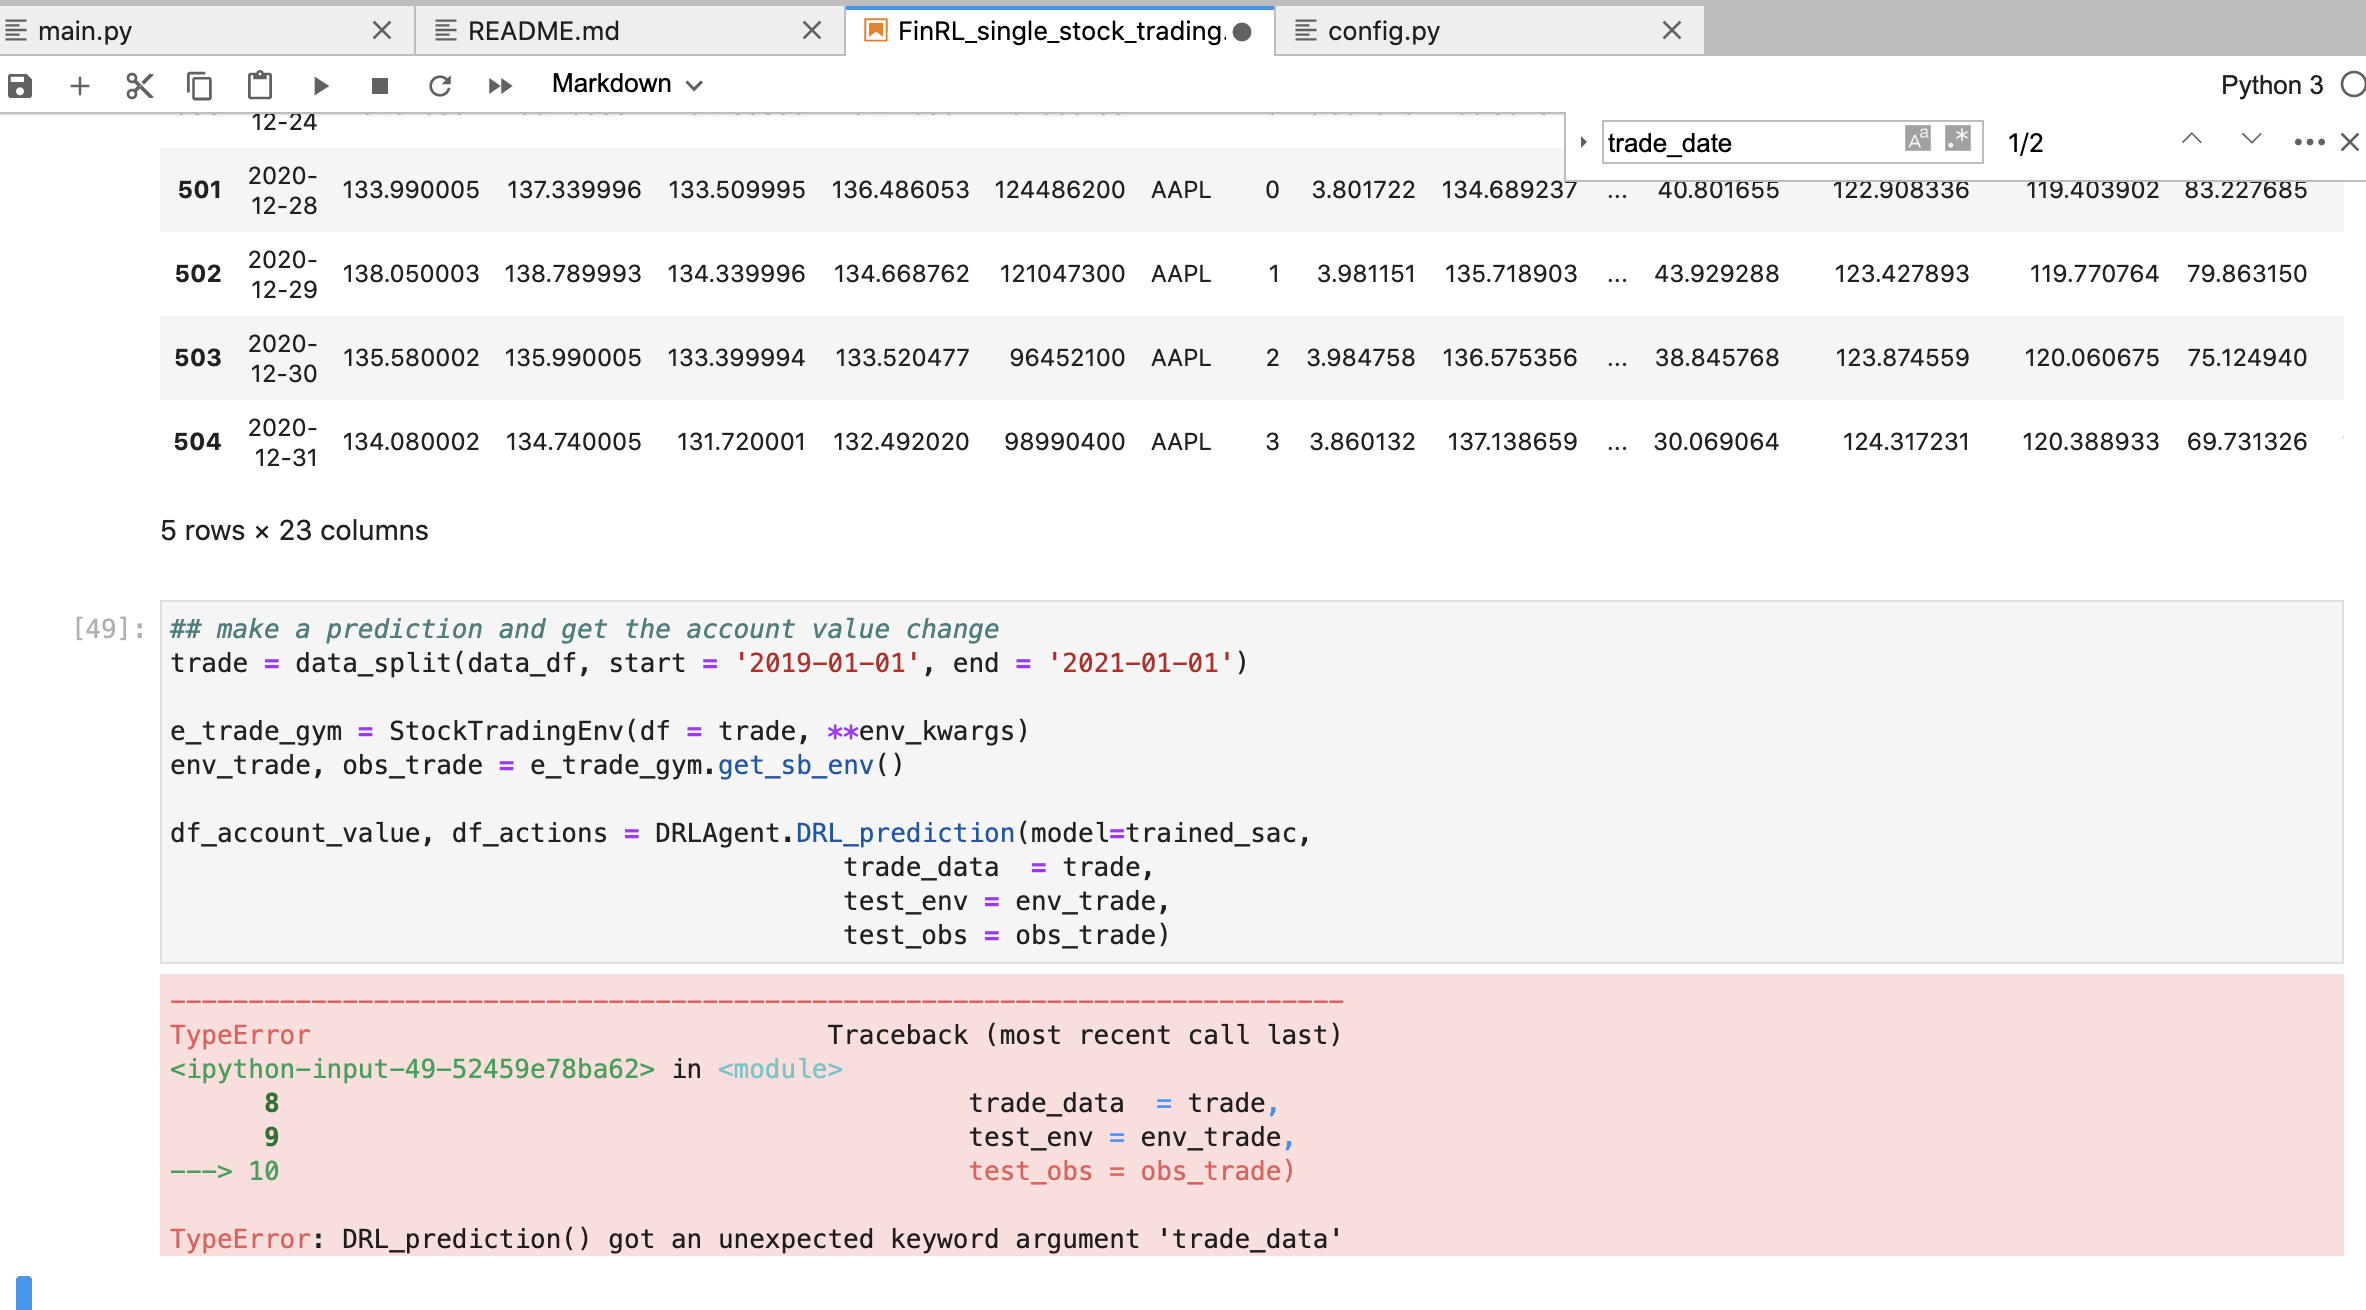
Task: Restart the kernel
Action: (441, 85)
